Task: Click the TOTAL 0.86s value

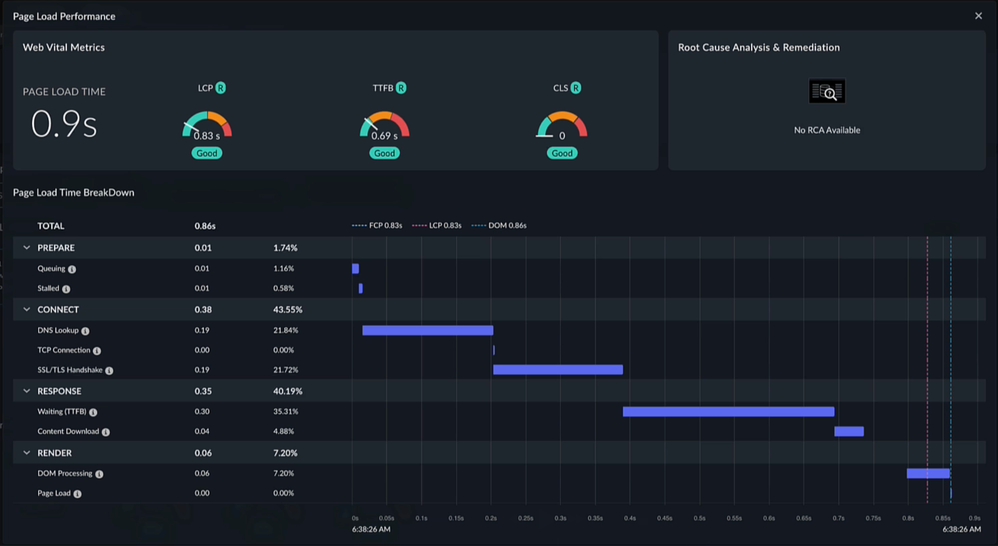Action: [205, 226]
